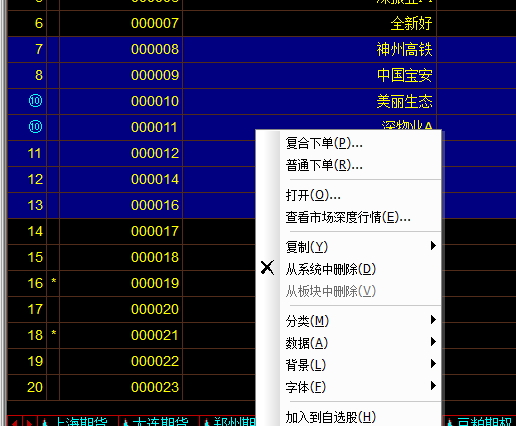Select stock name 中国宝安
This screenshot has height=426, width=516.
(404, 75)
